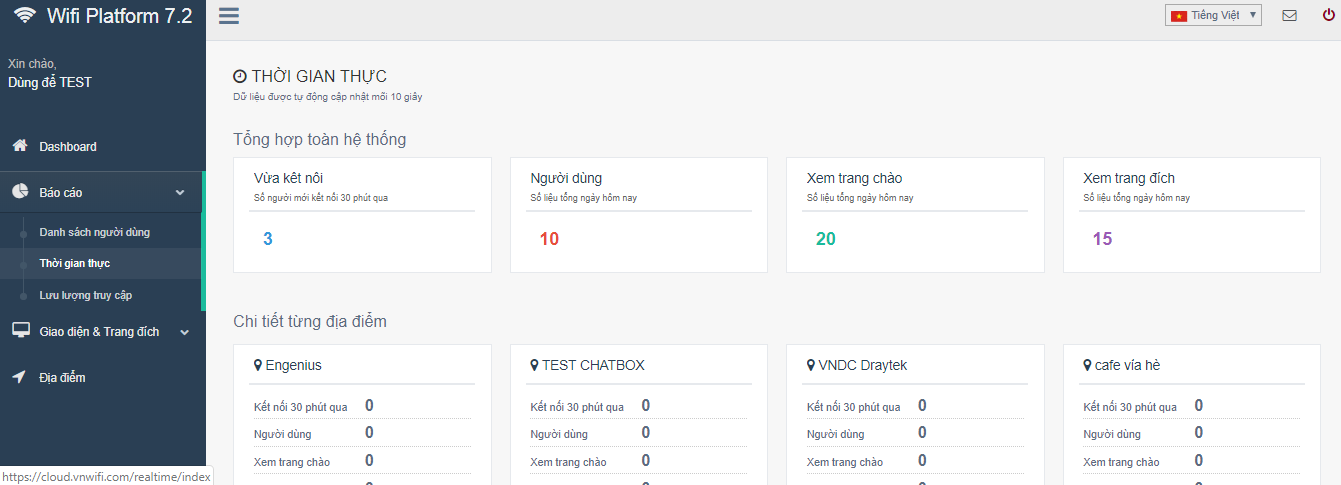The height and width of the screenshot is (485, 1341).
Task: Click Số người mới kết nối subtitle
Action: coord(321,198)
